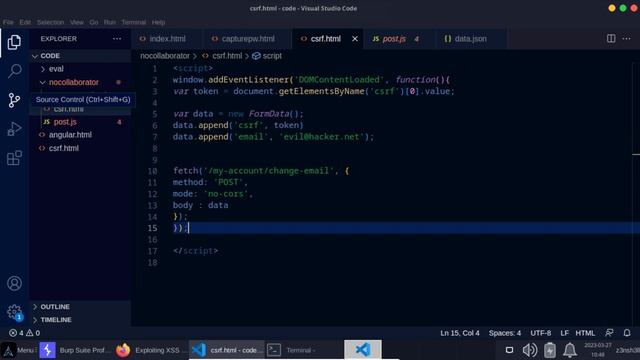
Task: Open the Explorer view in activity bar
Action: coord(14,42)
